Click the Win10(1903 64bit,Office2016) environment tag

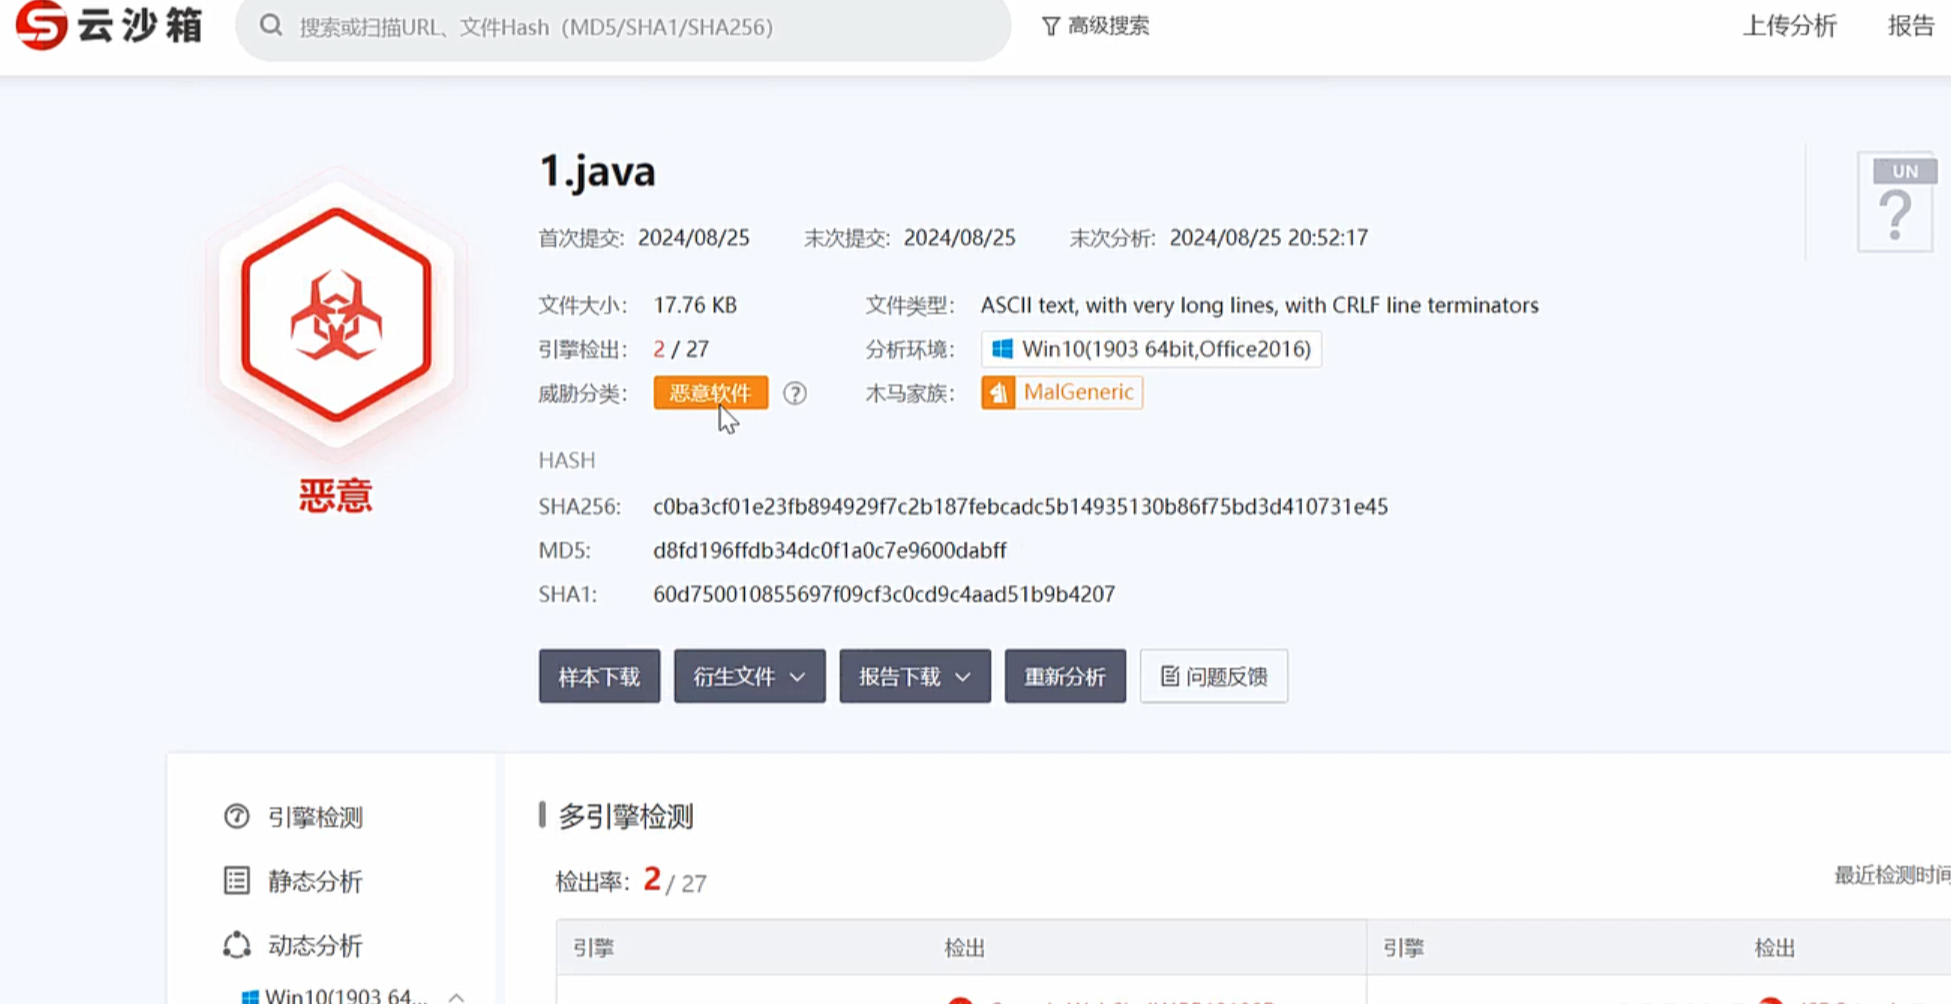pos(1151,349)
